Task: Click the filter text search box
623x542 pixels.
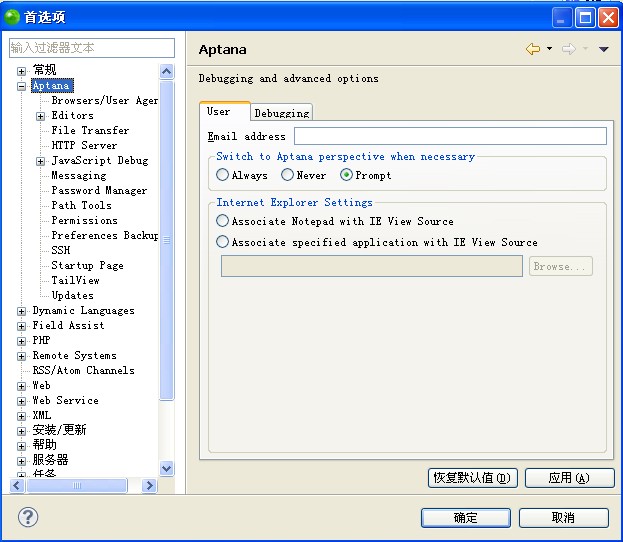Action: [x=92, y=48]
